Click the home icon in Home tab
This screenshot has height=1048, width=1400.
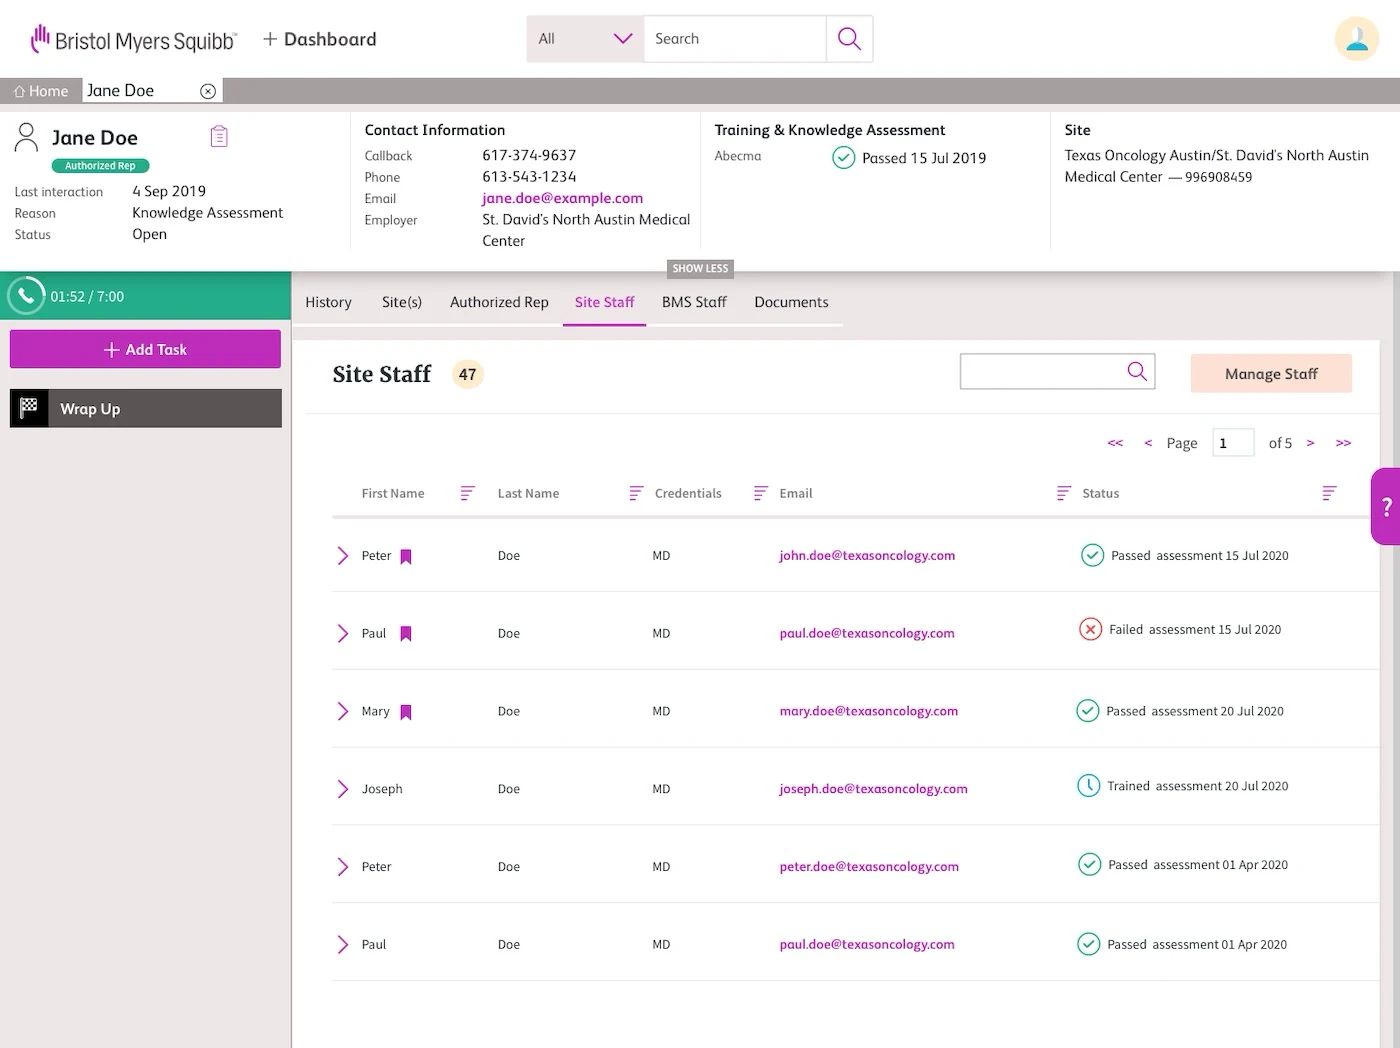point(19,91)
